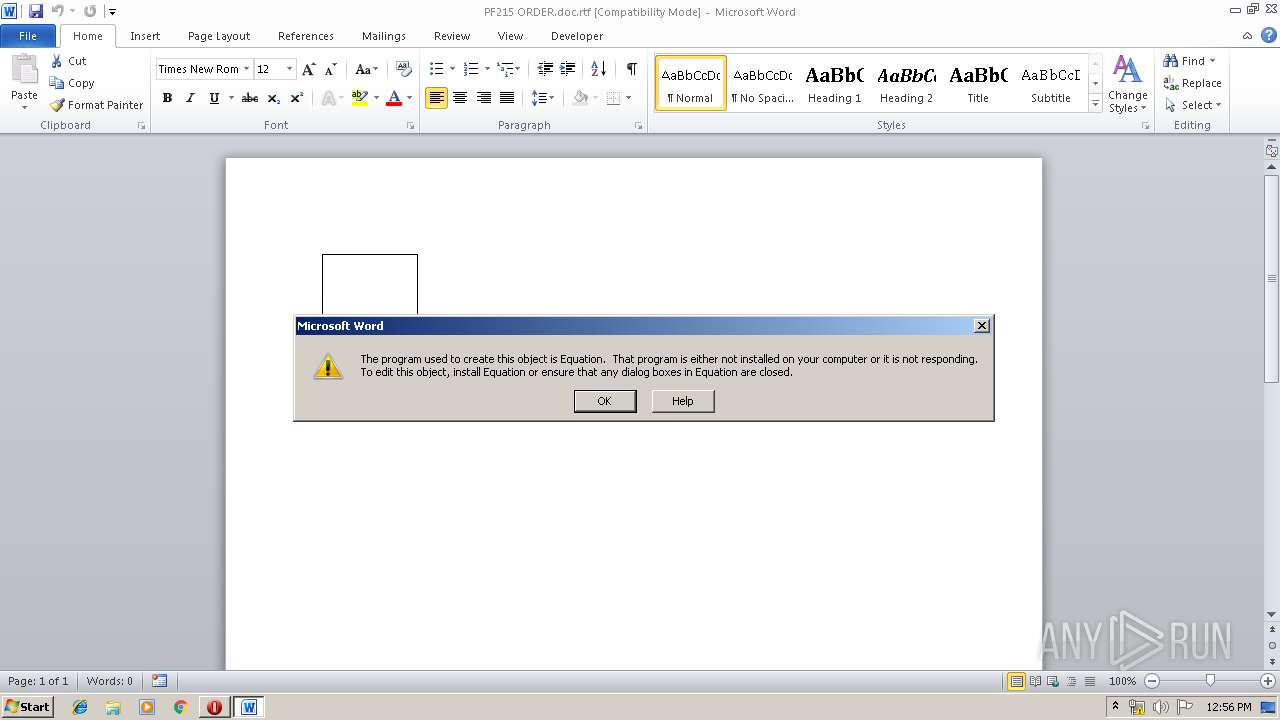Viewport: 1280px width, 720px height.
Task: Toggle superscript formatting
Action: click(297, 98)
